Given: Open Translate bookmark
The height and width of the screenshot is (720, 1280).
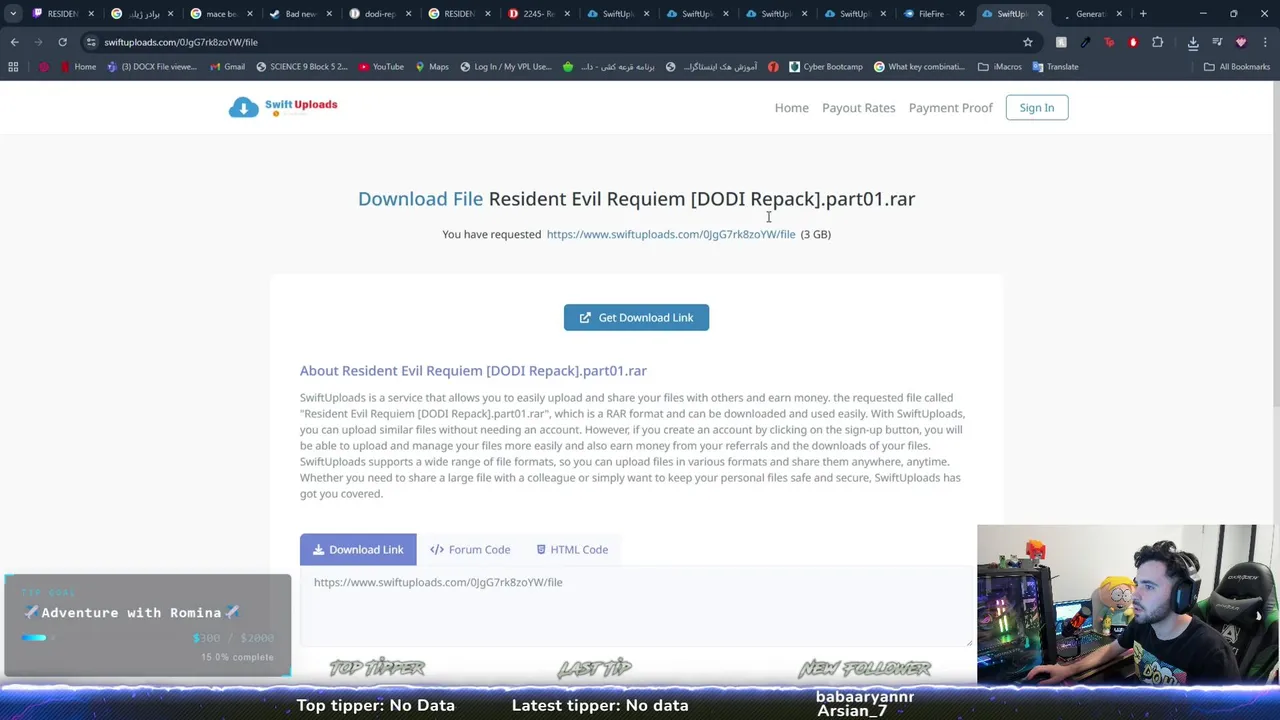Looking at the screenshot, I should 1055,67.
